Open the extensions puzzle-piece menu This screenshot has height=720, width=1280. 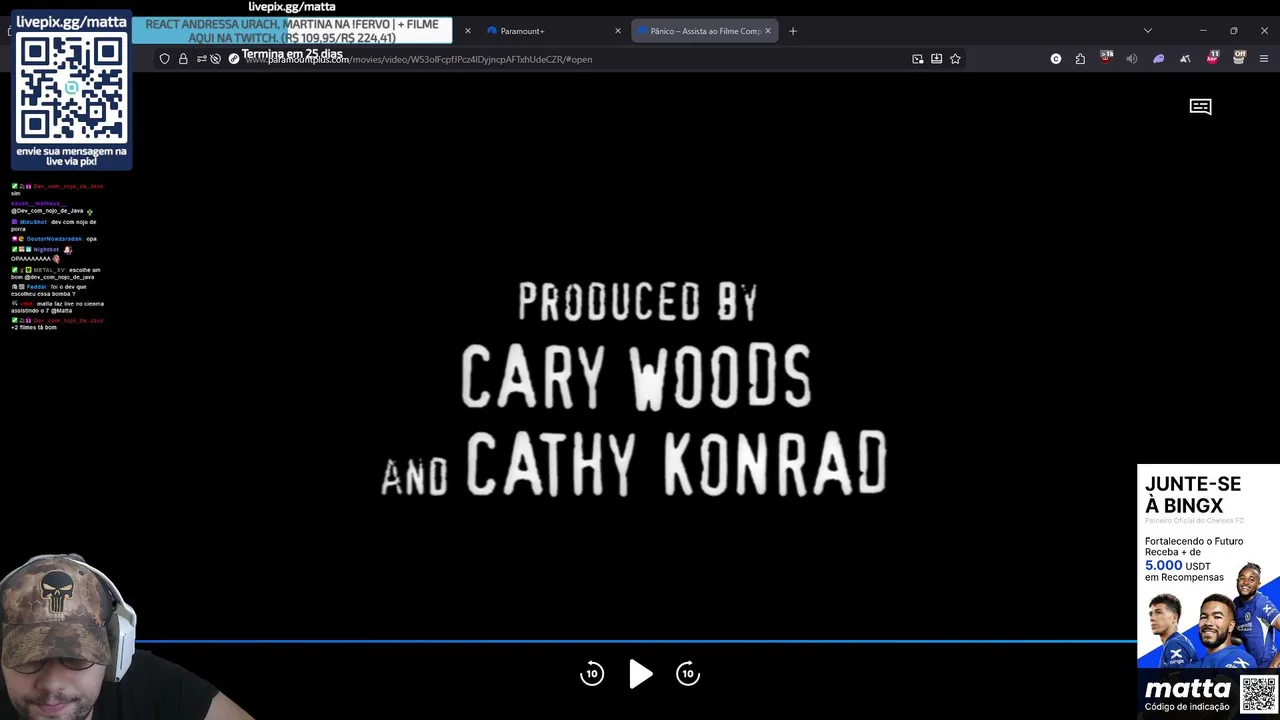click(1080, 59)
